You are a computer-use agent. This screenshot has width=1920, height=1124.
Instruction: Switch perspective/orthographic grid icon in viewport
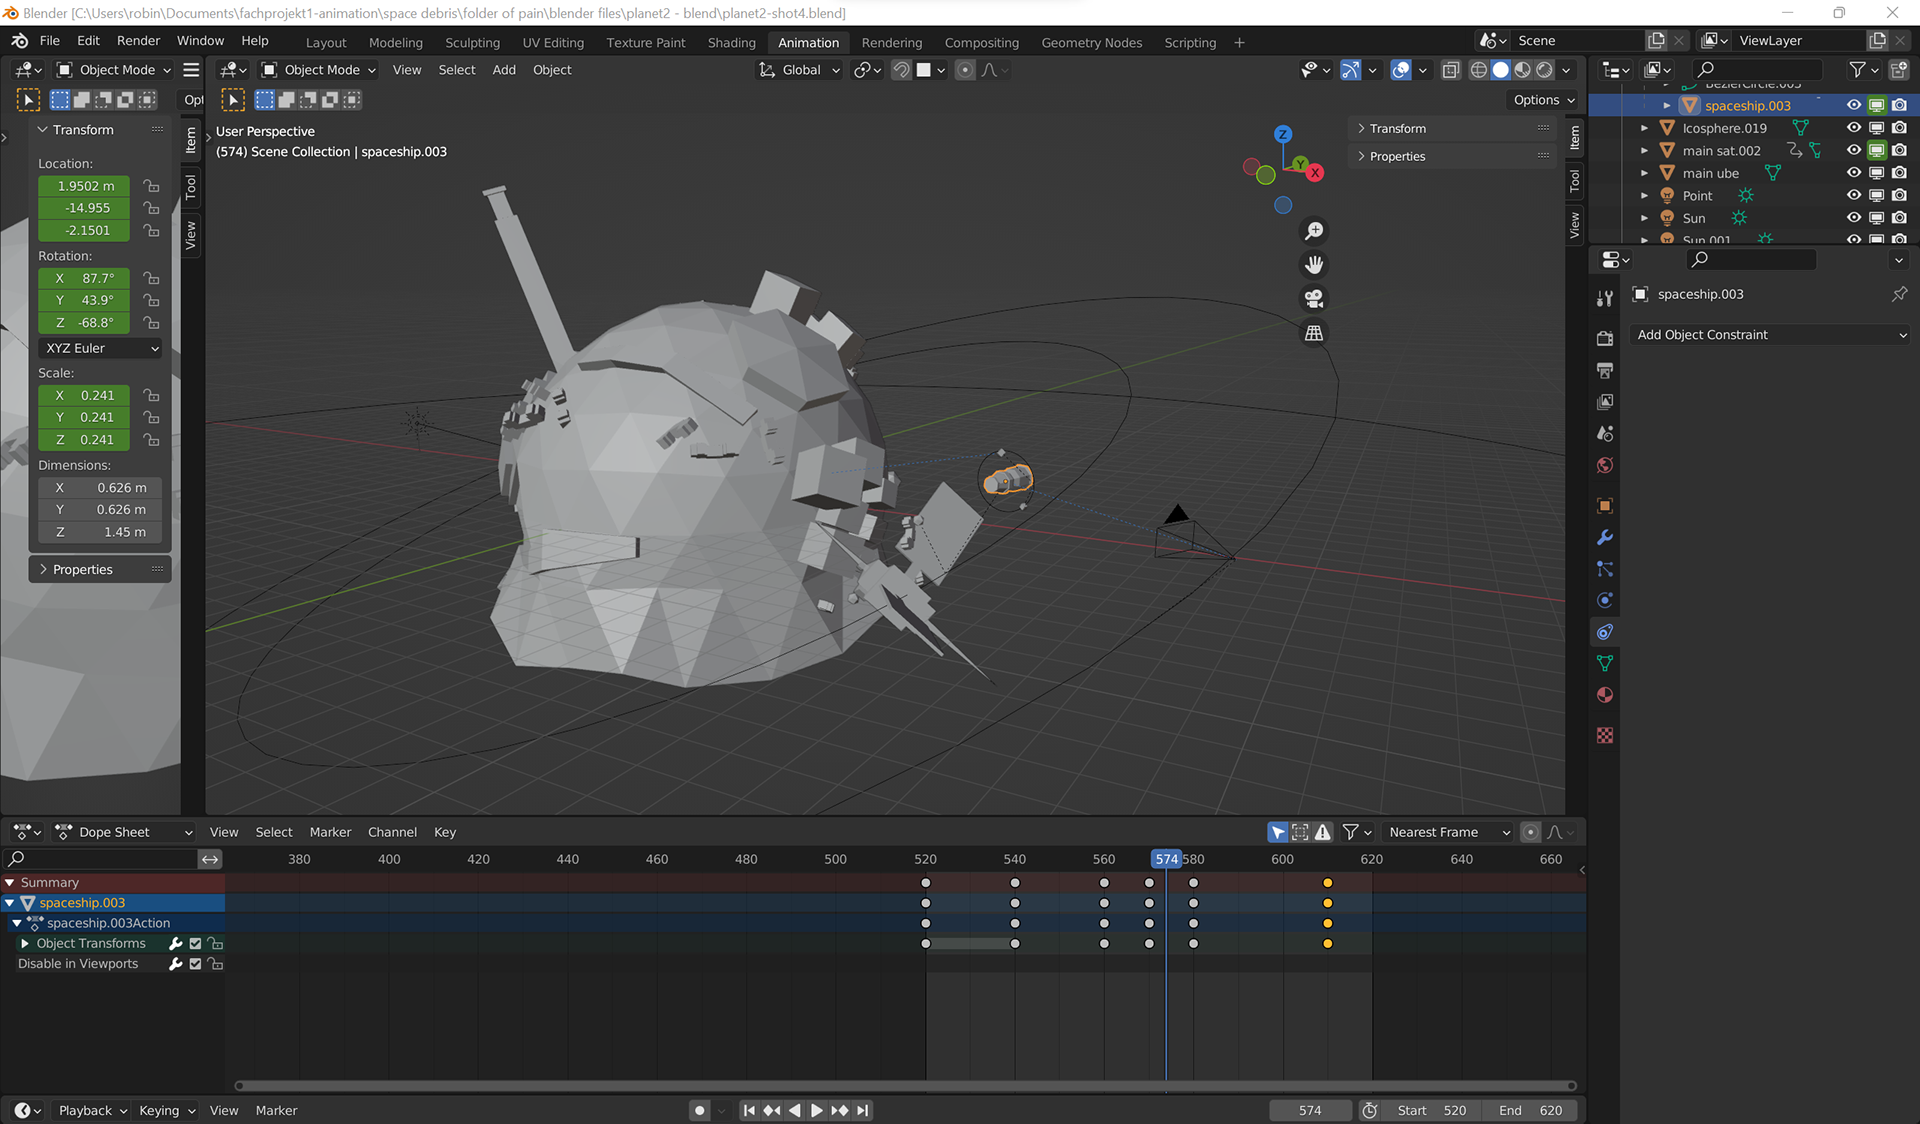coord(1314,333)
